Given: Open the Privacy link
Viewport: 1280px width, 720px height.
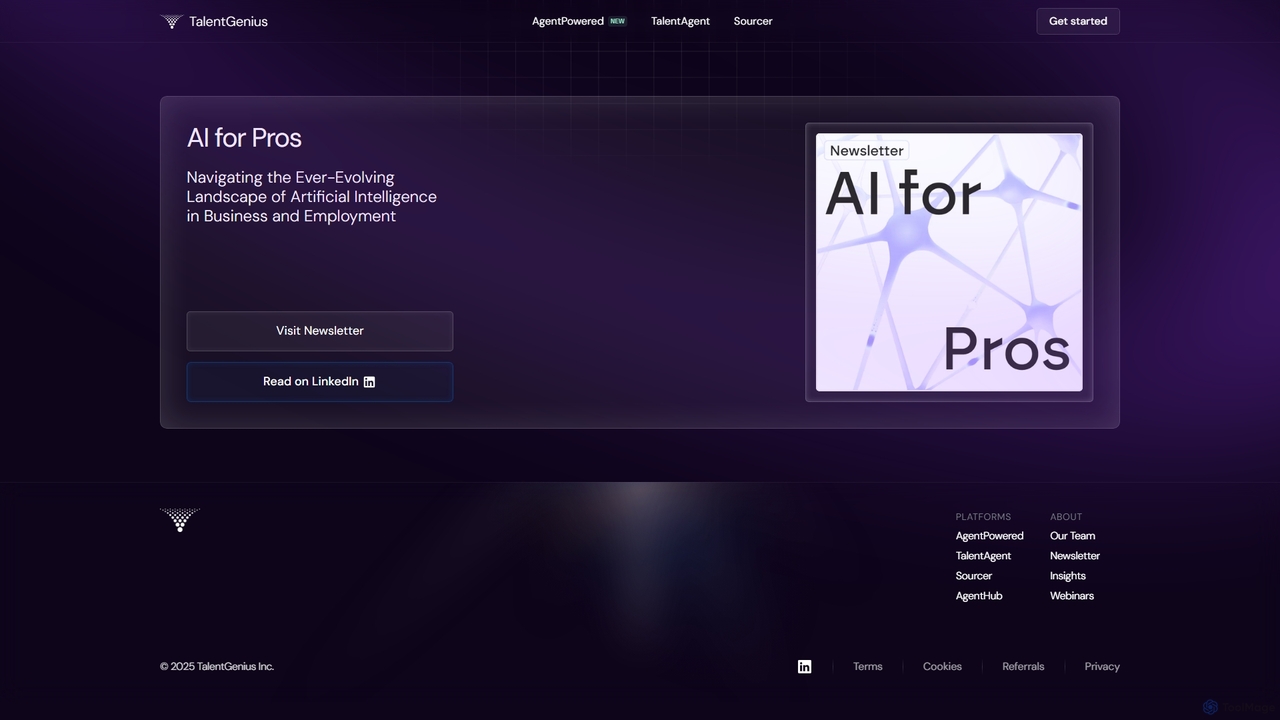Looking at the screenshot, I should (x=1102, y=667).
